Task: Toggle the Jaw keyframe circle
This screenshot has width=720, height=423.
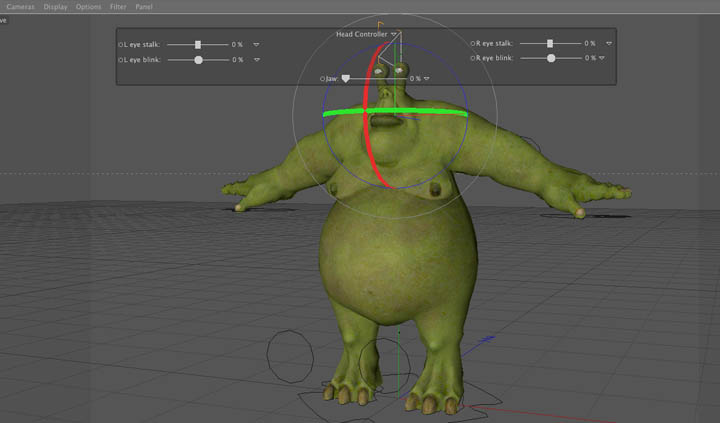Action: (322, 79)
